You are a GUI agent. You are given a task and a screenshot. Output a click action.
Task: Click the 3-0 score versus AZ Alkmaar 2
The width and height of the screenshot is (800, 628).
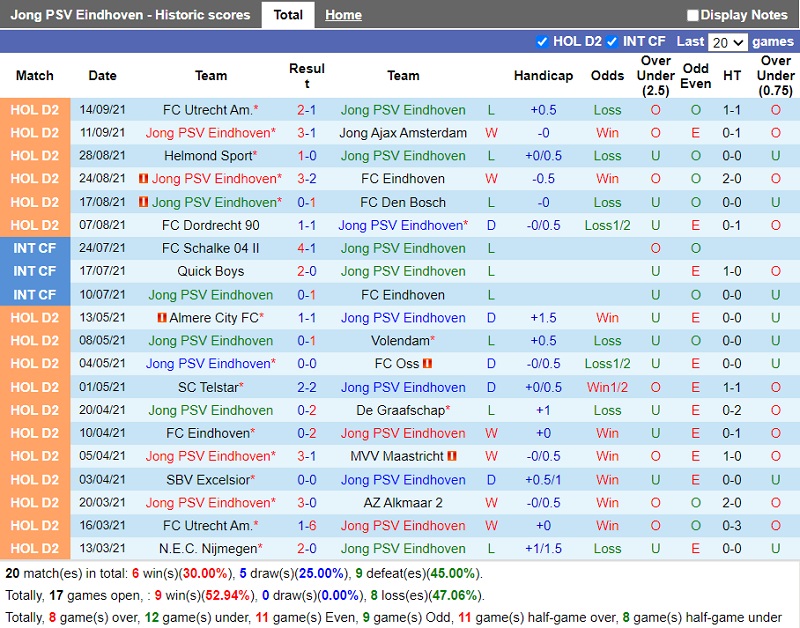click(307, 503)
